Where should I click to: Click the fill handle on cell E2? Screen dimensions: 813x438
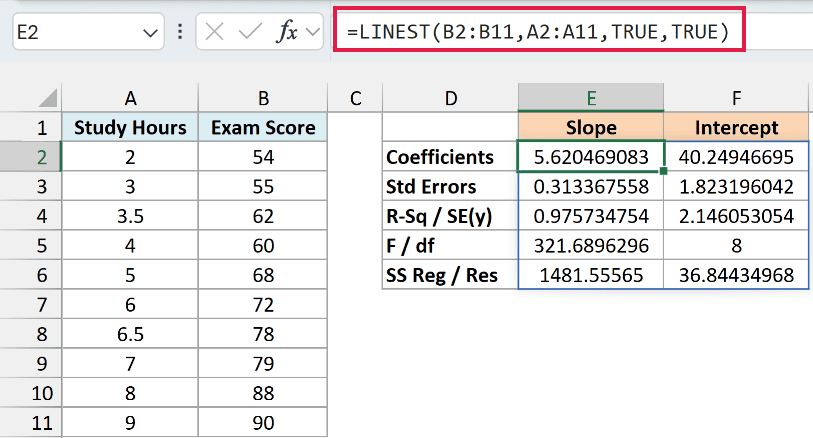[664, 171]
